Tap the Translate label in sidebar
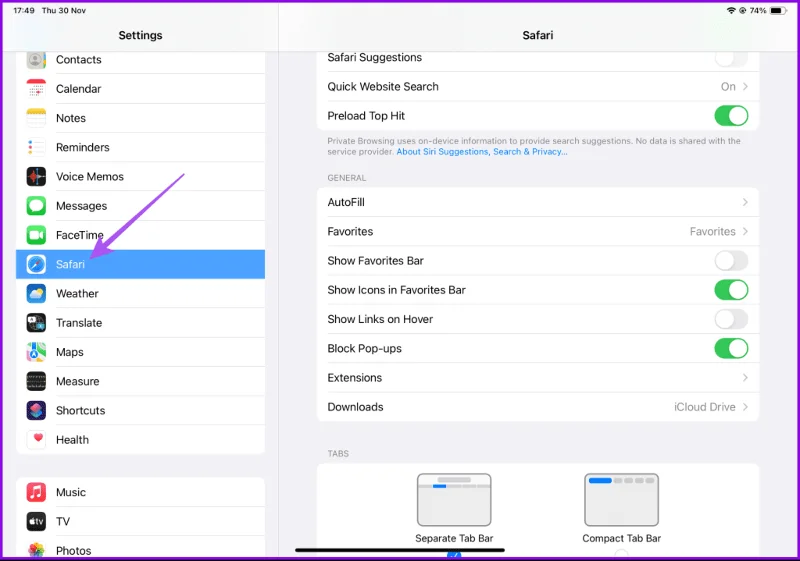The image size is (800, 561). 79,323
